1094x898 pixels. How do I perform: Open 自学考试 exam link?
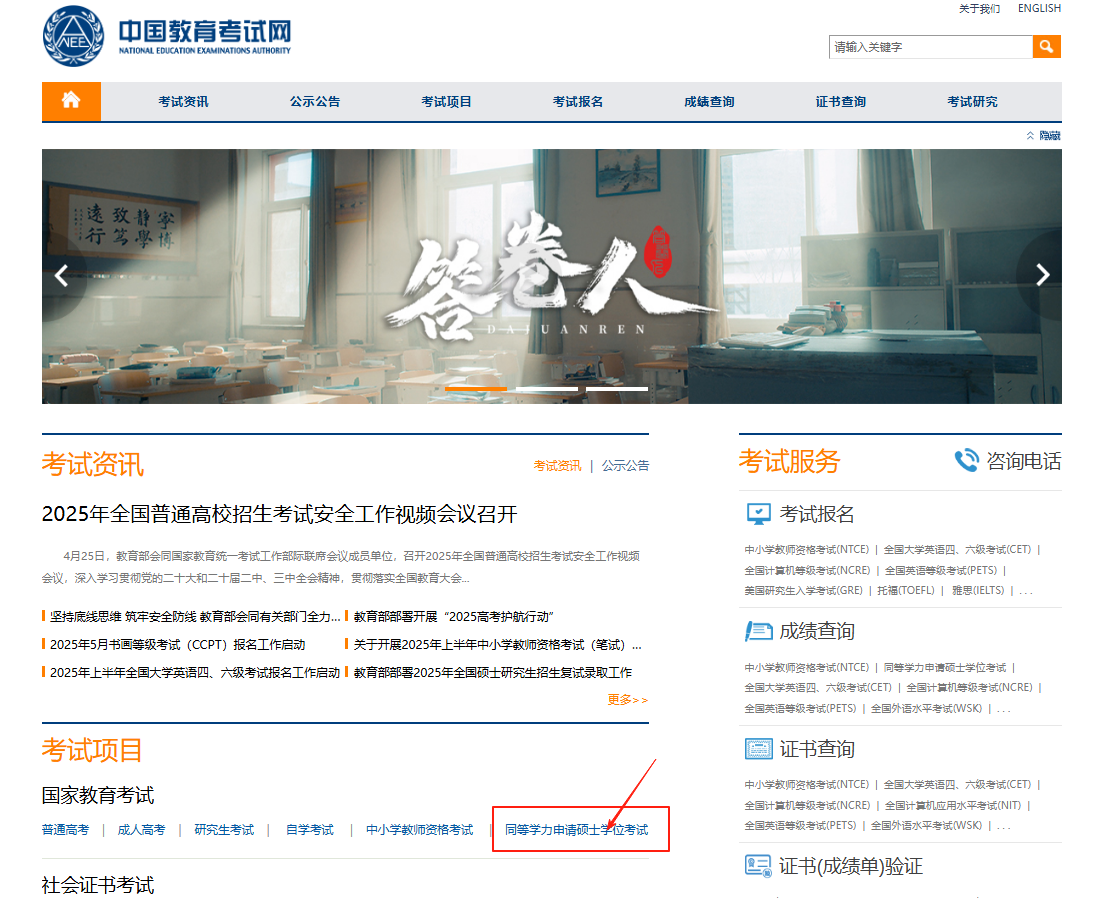click(310, 830)
